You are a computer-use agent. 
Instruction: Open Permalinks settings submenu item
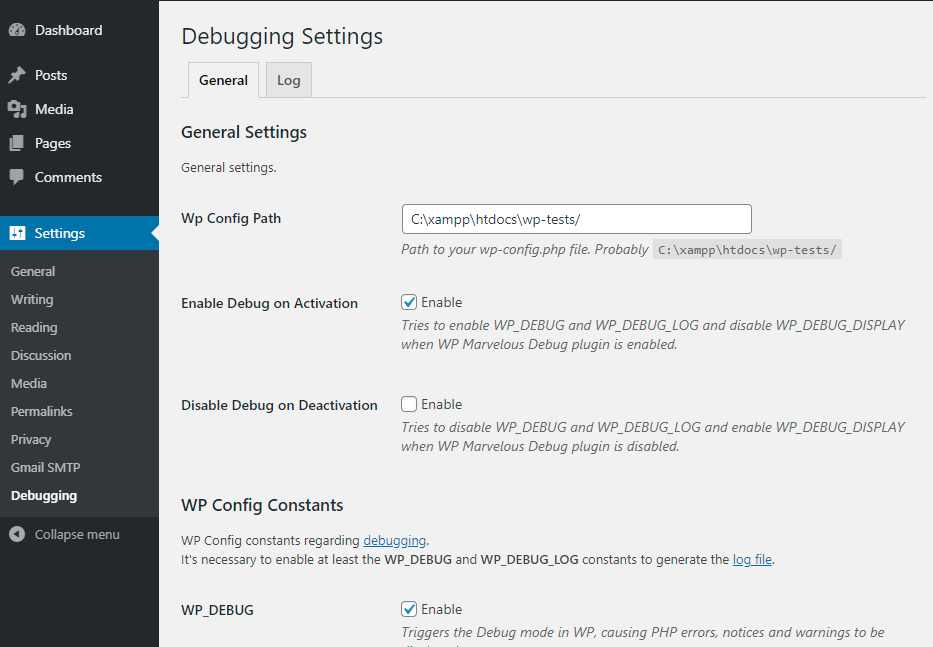click(x=42, y=412)
